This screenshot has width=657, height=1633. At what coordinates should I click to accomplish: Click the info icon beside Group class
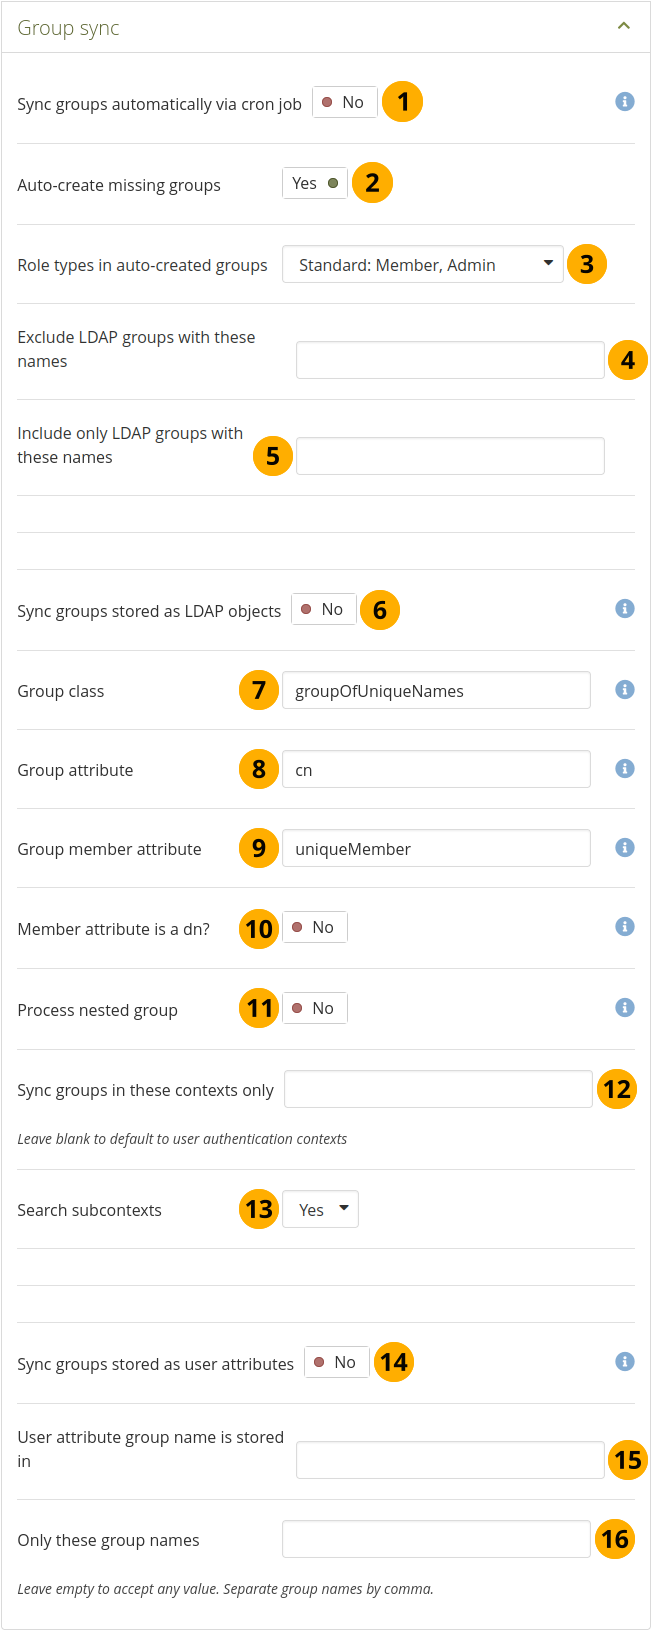[x=624, y=690]
